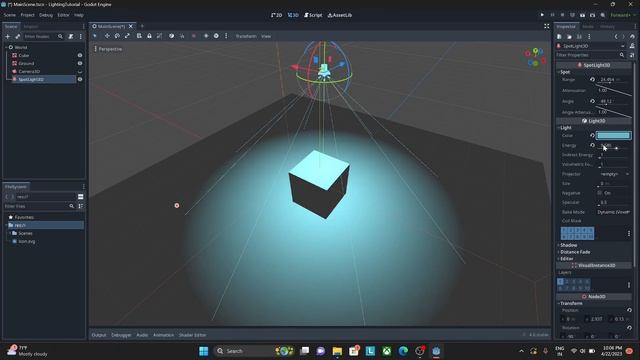Click the Energy slider
Image resolution: width=640 pixels, height=360 pixels.
(614, 148)
